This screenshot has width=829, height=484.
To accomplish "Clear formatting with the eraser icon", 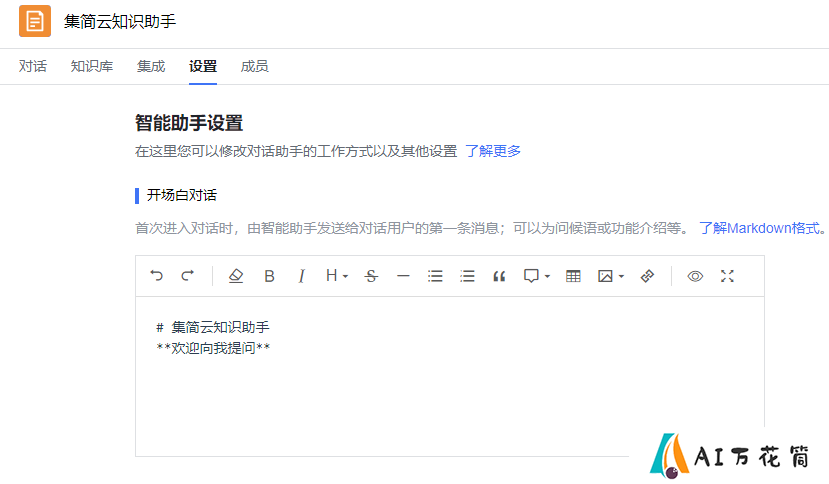I will coord(236,276).
